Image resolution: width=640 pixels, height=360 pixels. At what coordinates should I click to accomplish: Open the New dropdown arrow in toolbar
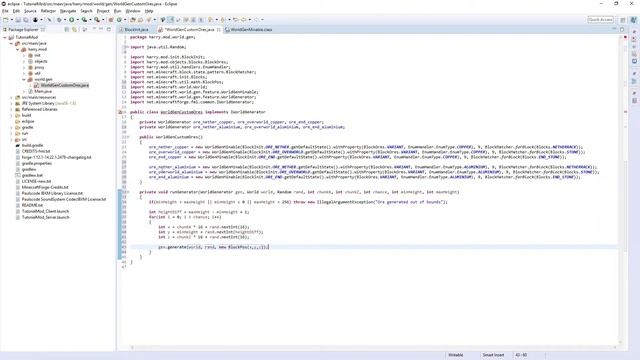[11, 20]
